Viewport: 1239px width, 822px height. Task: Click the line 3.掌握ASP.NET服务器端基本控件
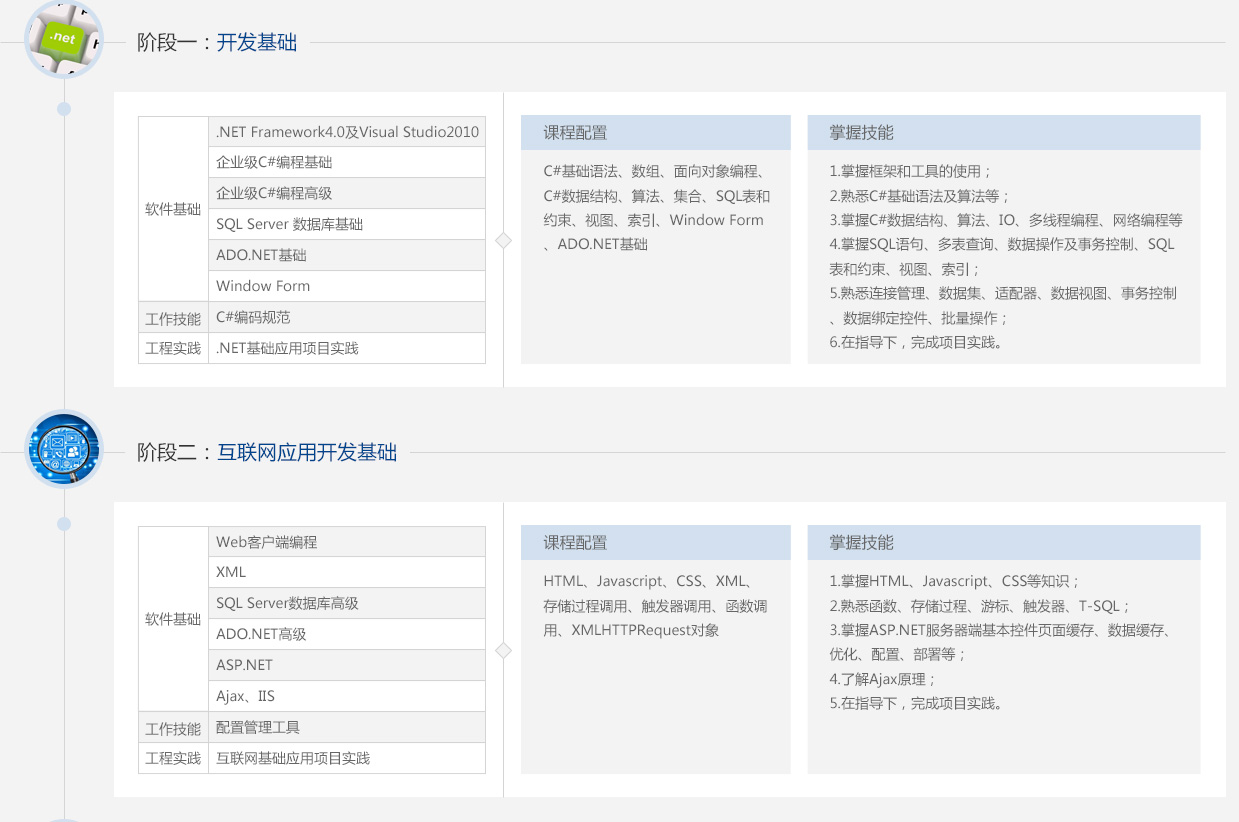point(1000,630)
